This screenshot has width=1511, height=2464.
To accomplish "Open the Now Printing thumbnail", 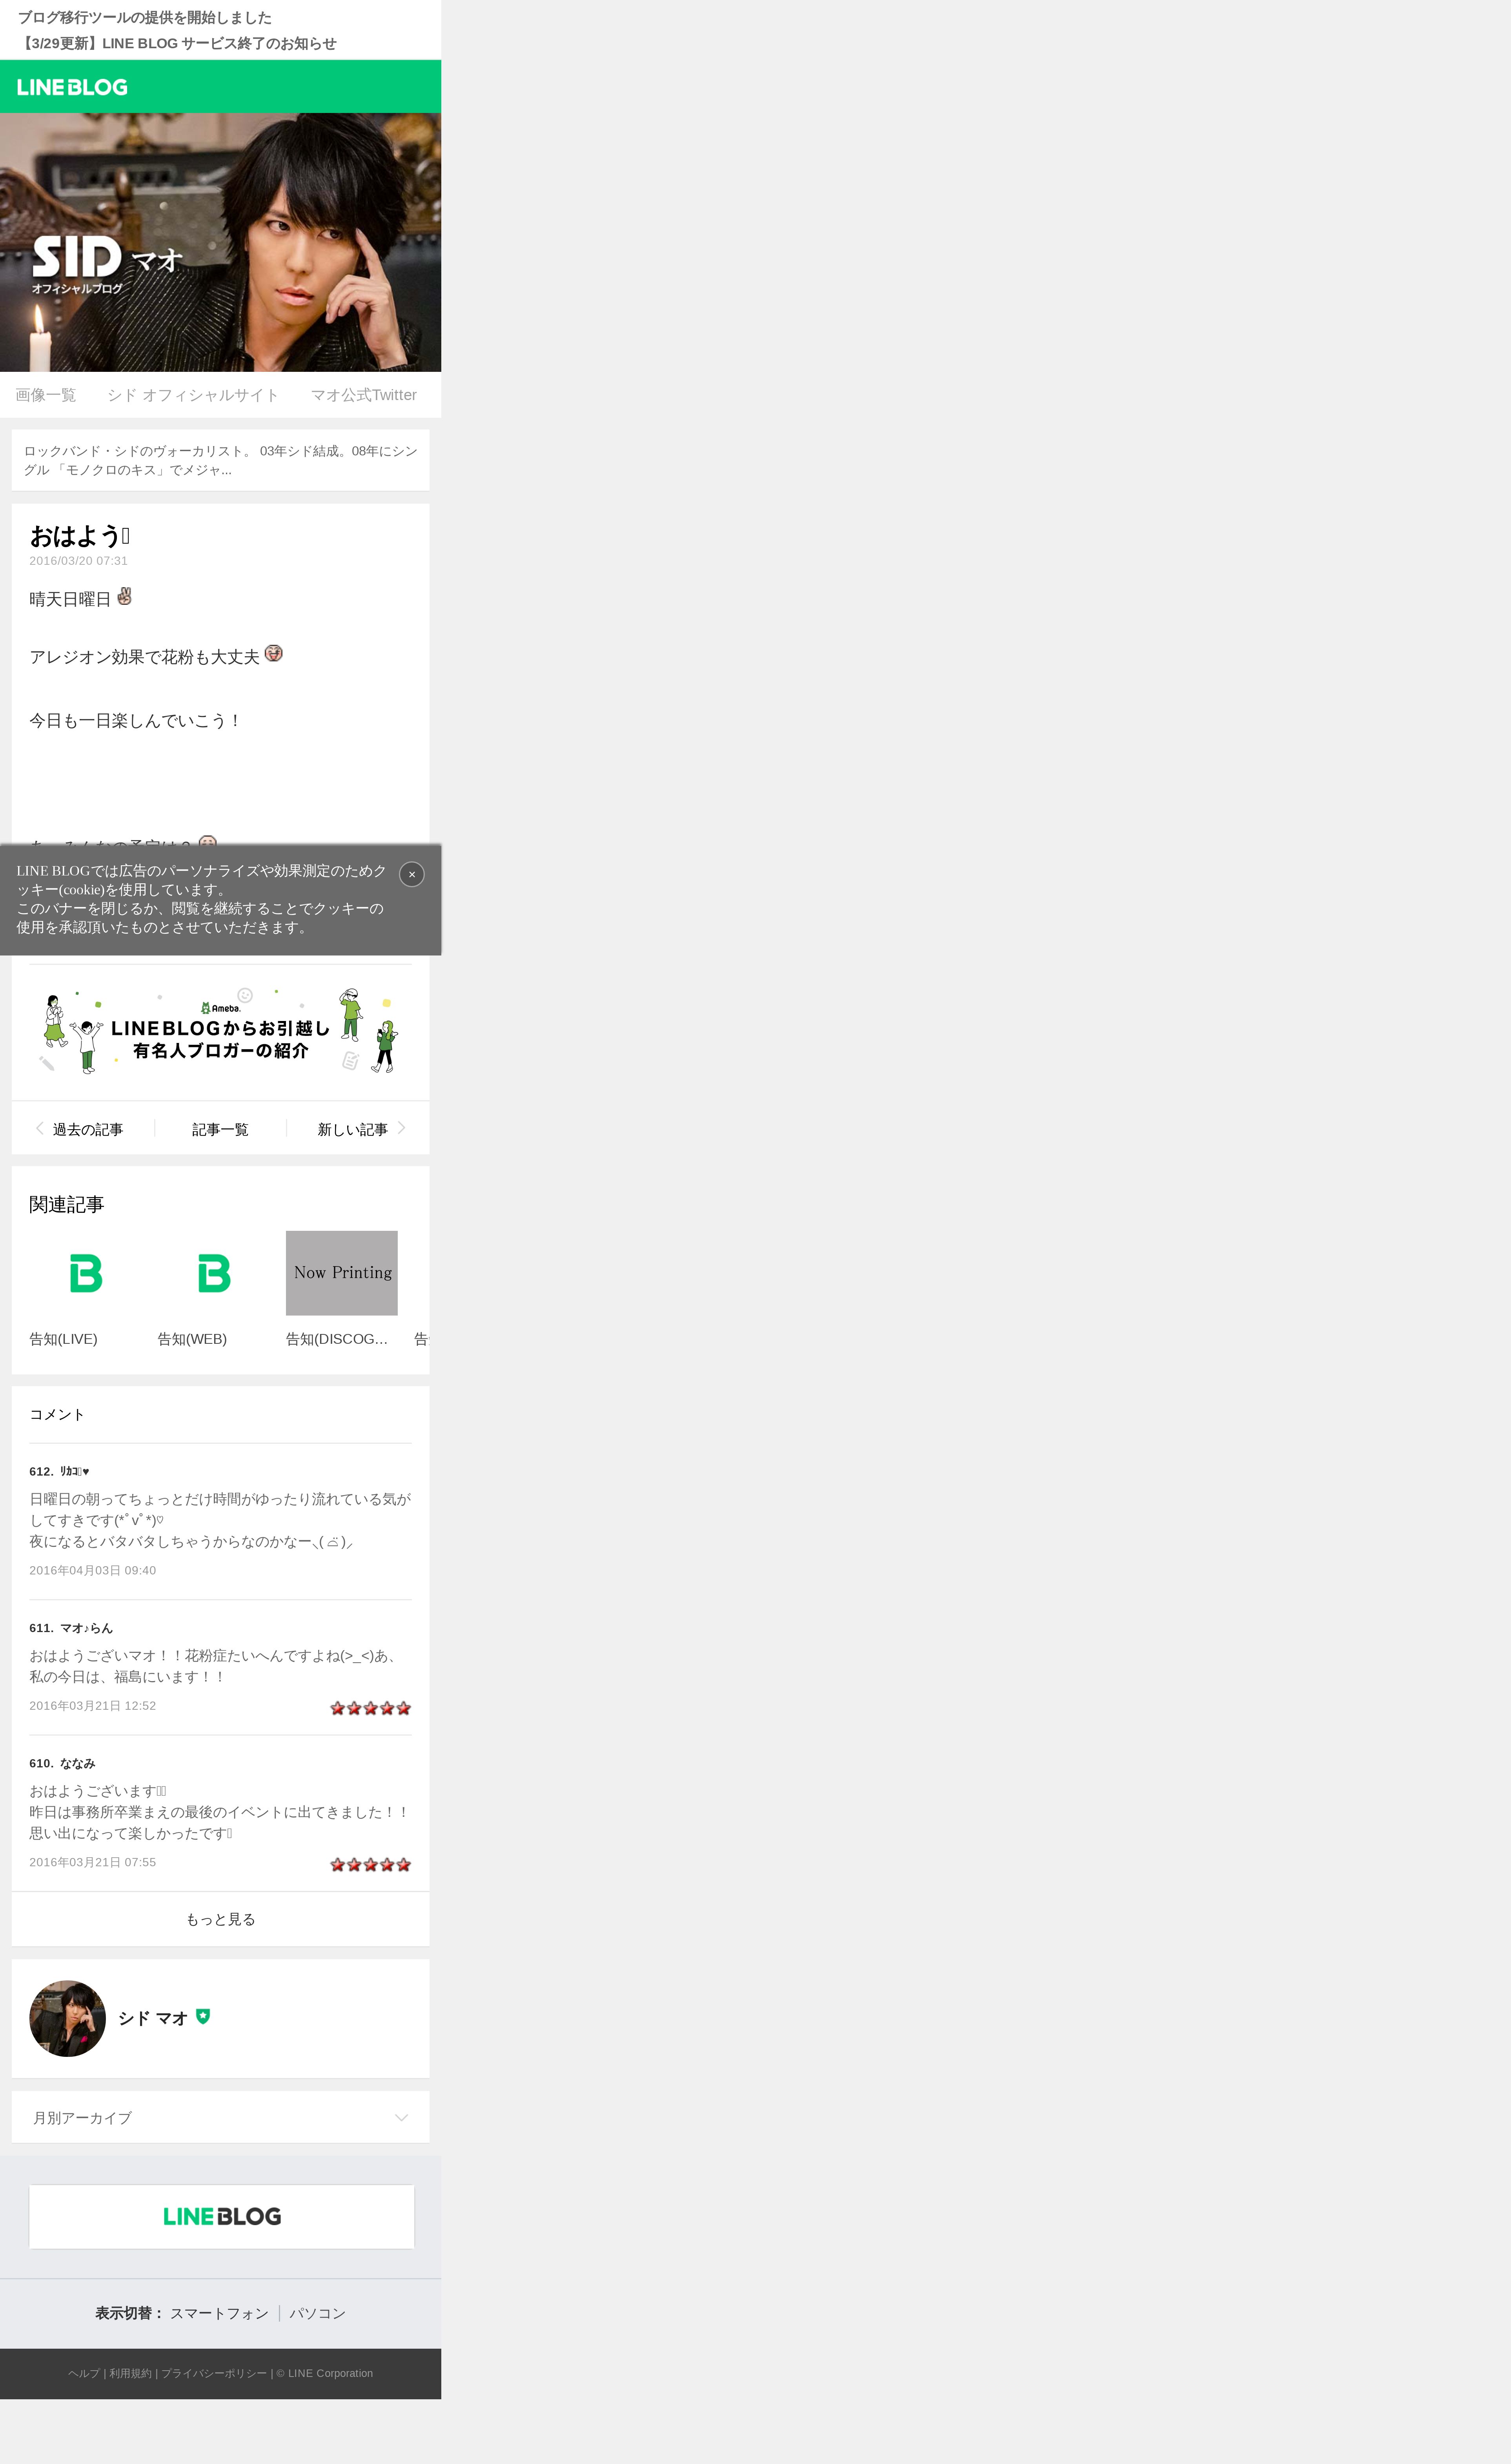I will click(x=342, y=1273).
